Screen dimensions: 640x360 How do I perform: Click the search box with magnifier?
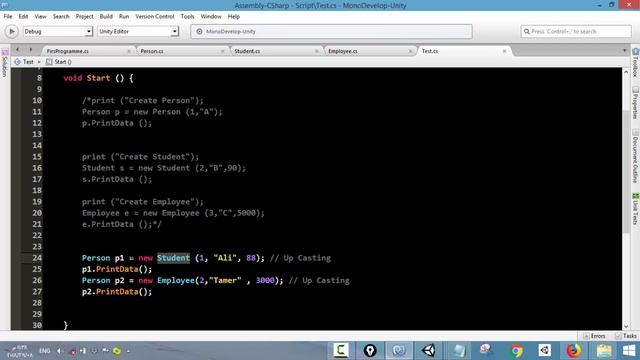tap(576, 31)
